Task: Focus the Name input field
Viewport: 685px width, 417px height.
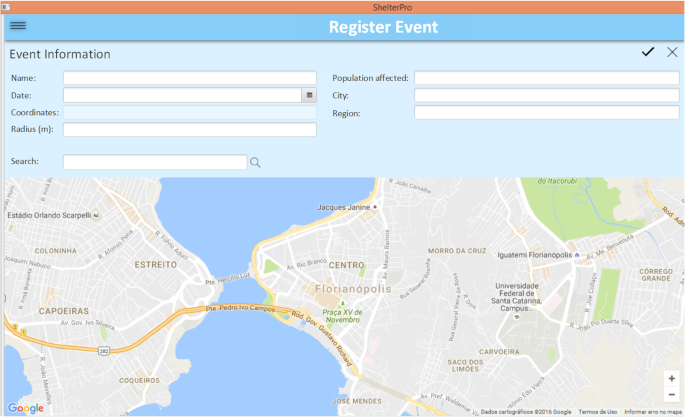Action: [x=190, y=78]
